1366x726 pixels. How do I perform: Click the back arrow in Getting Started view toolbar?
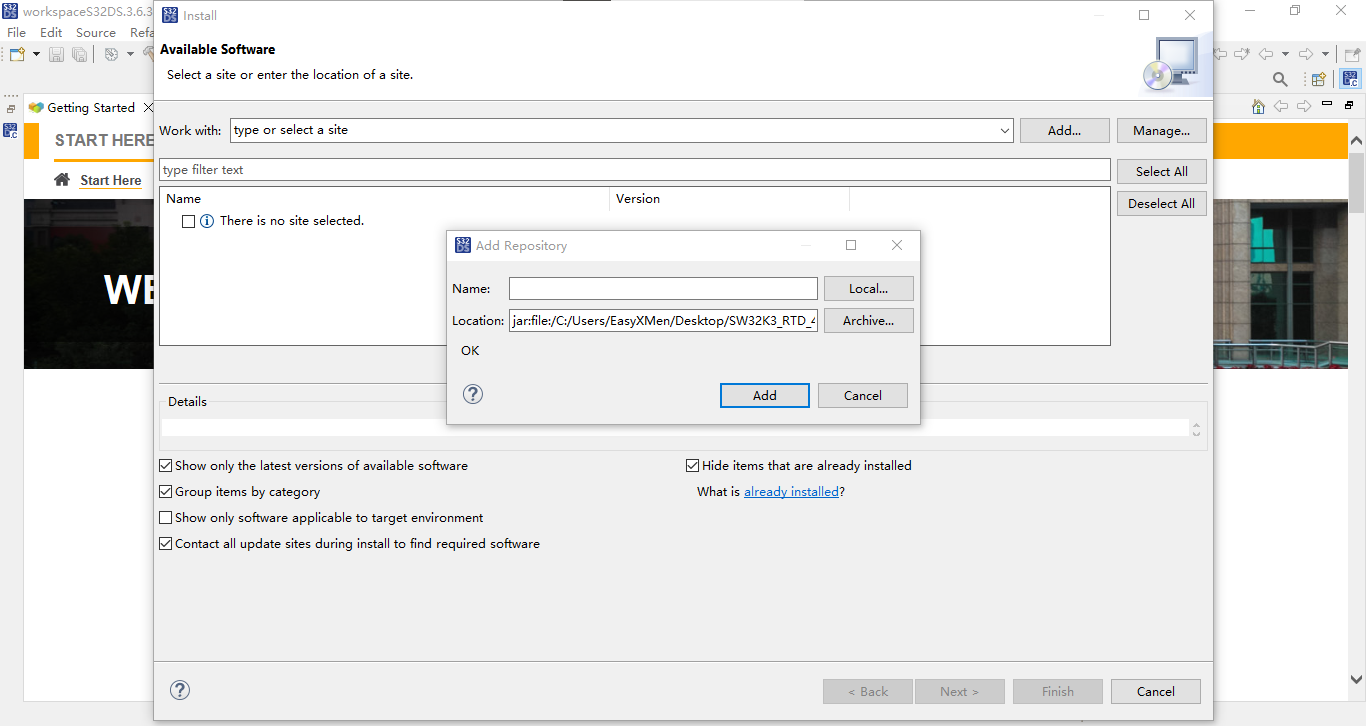pos(1281,106)
